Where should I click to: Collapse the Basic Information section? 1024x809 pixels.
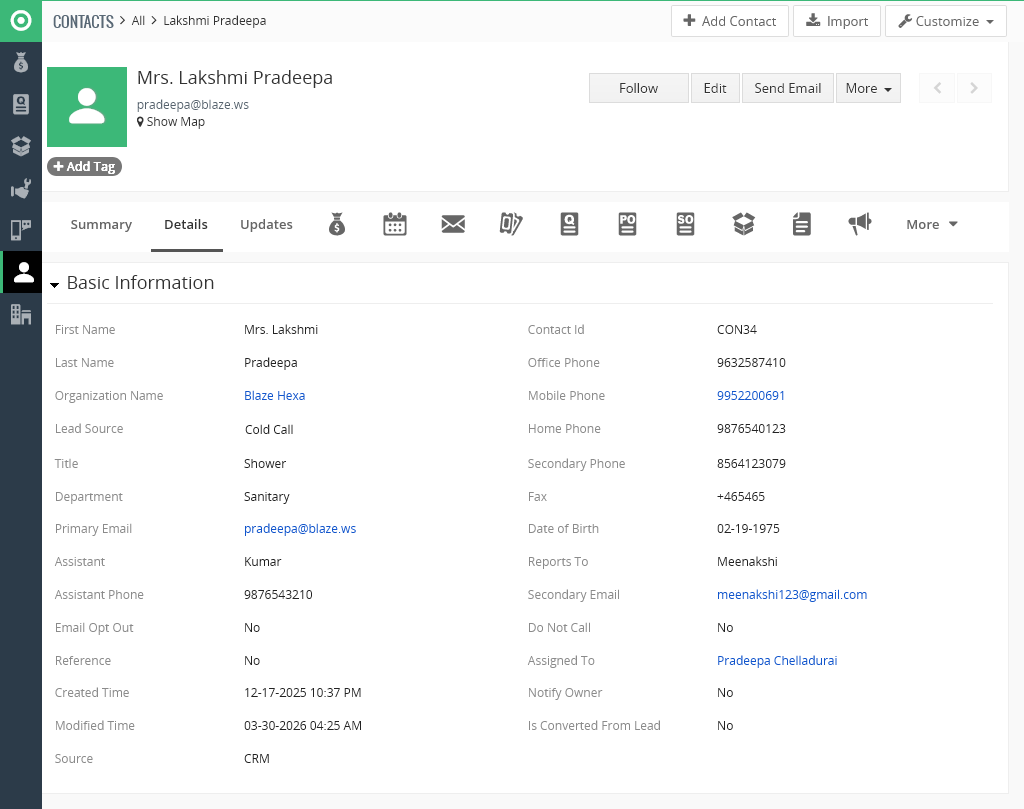[x=55, y=284]
